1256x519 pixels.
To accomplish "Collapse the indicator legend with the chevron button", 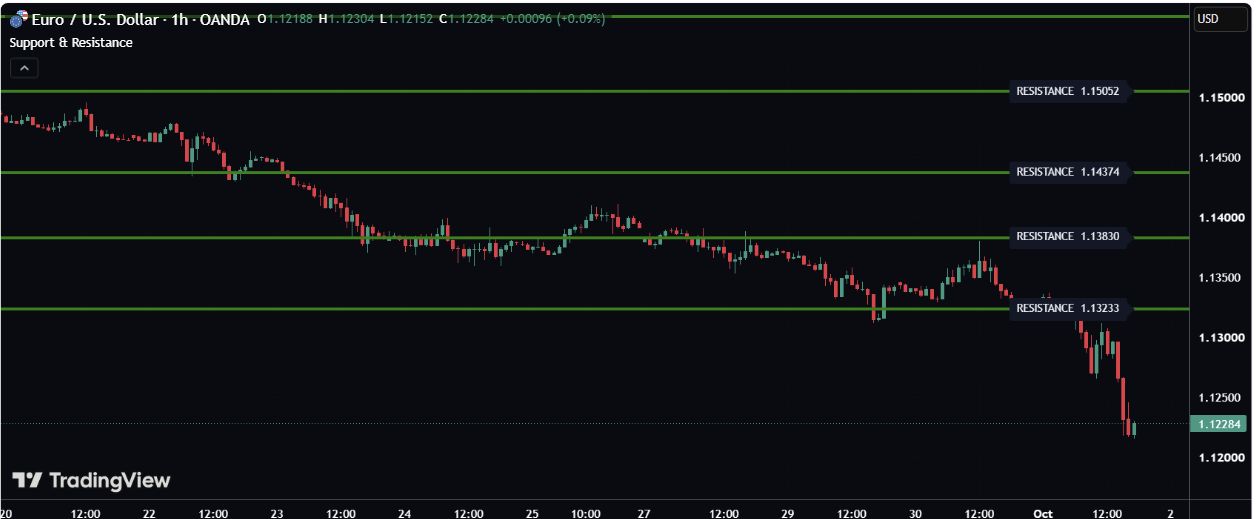I will 24,68.
